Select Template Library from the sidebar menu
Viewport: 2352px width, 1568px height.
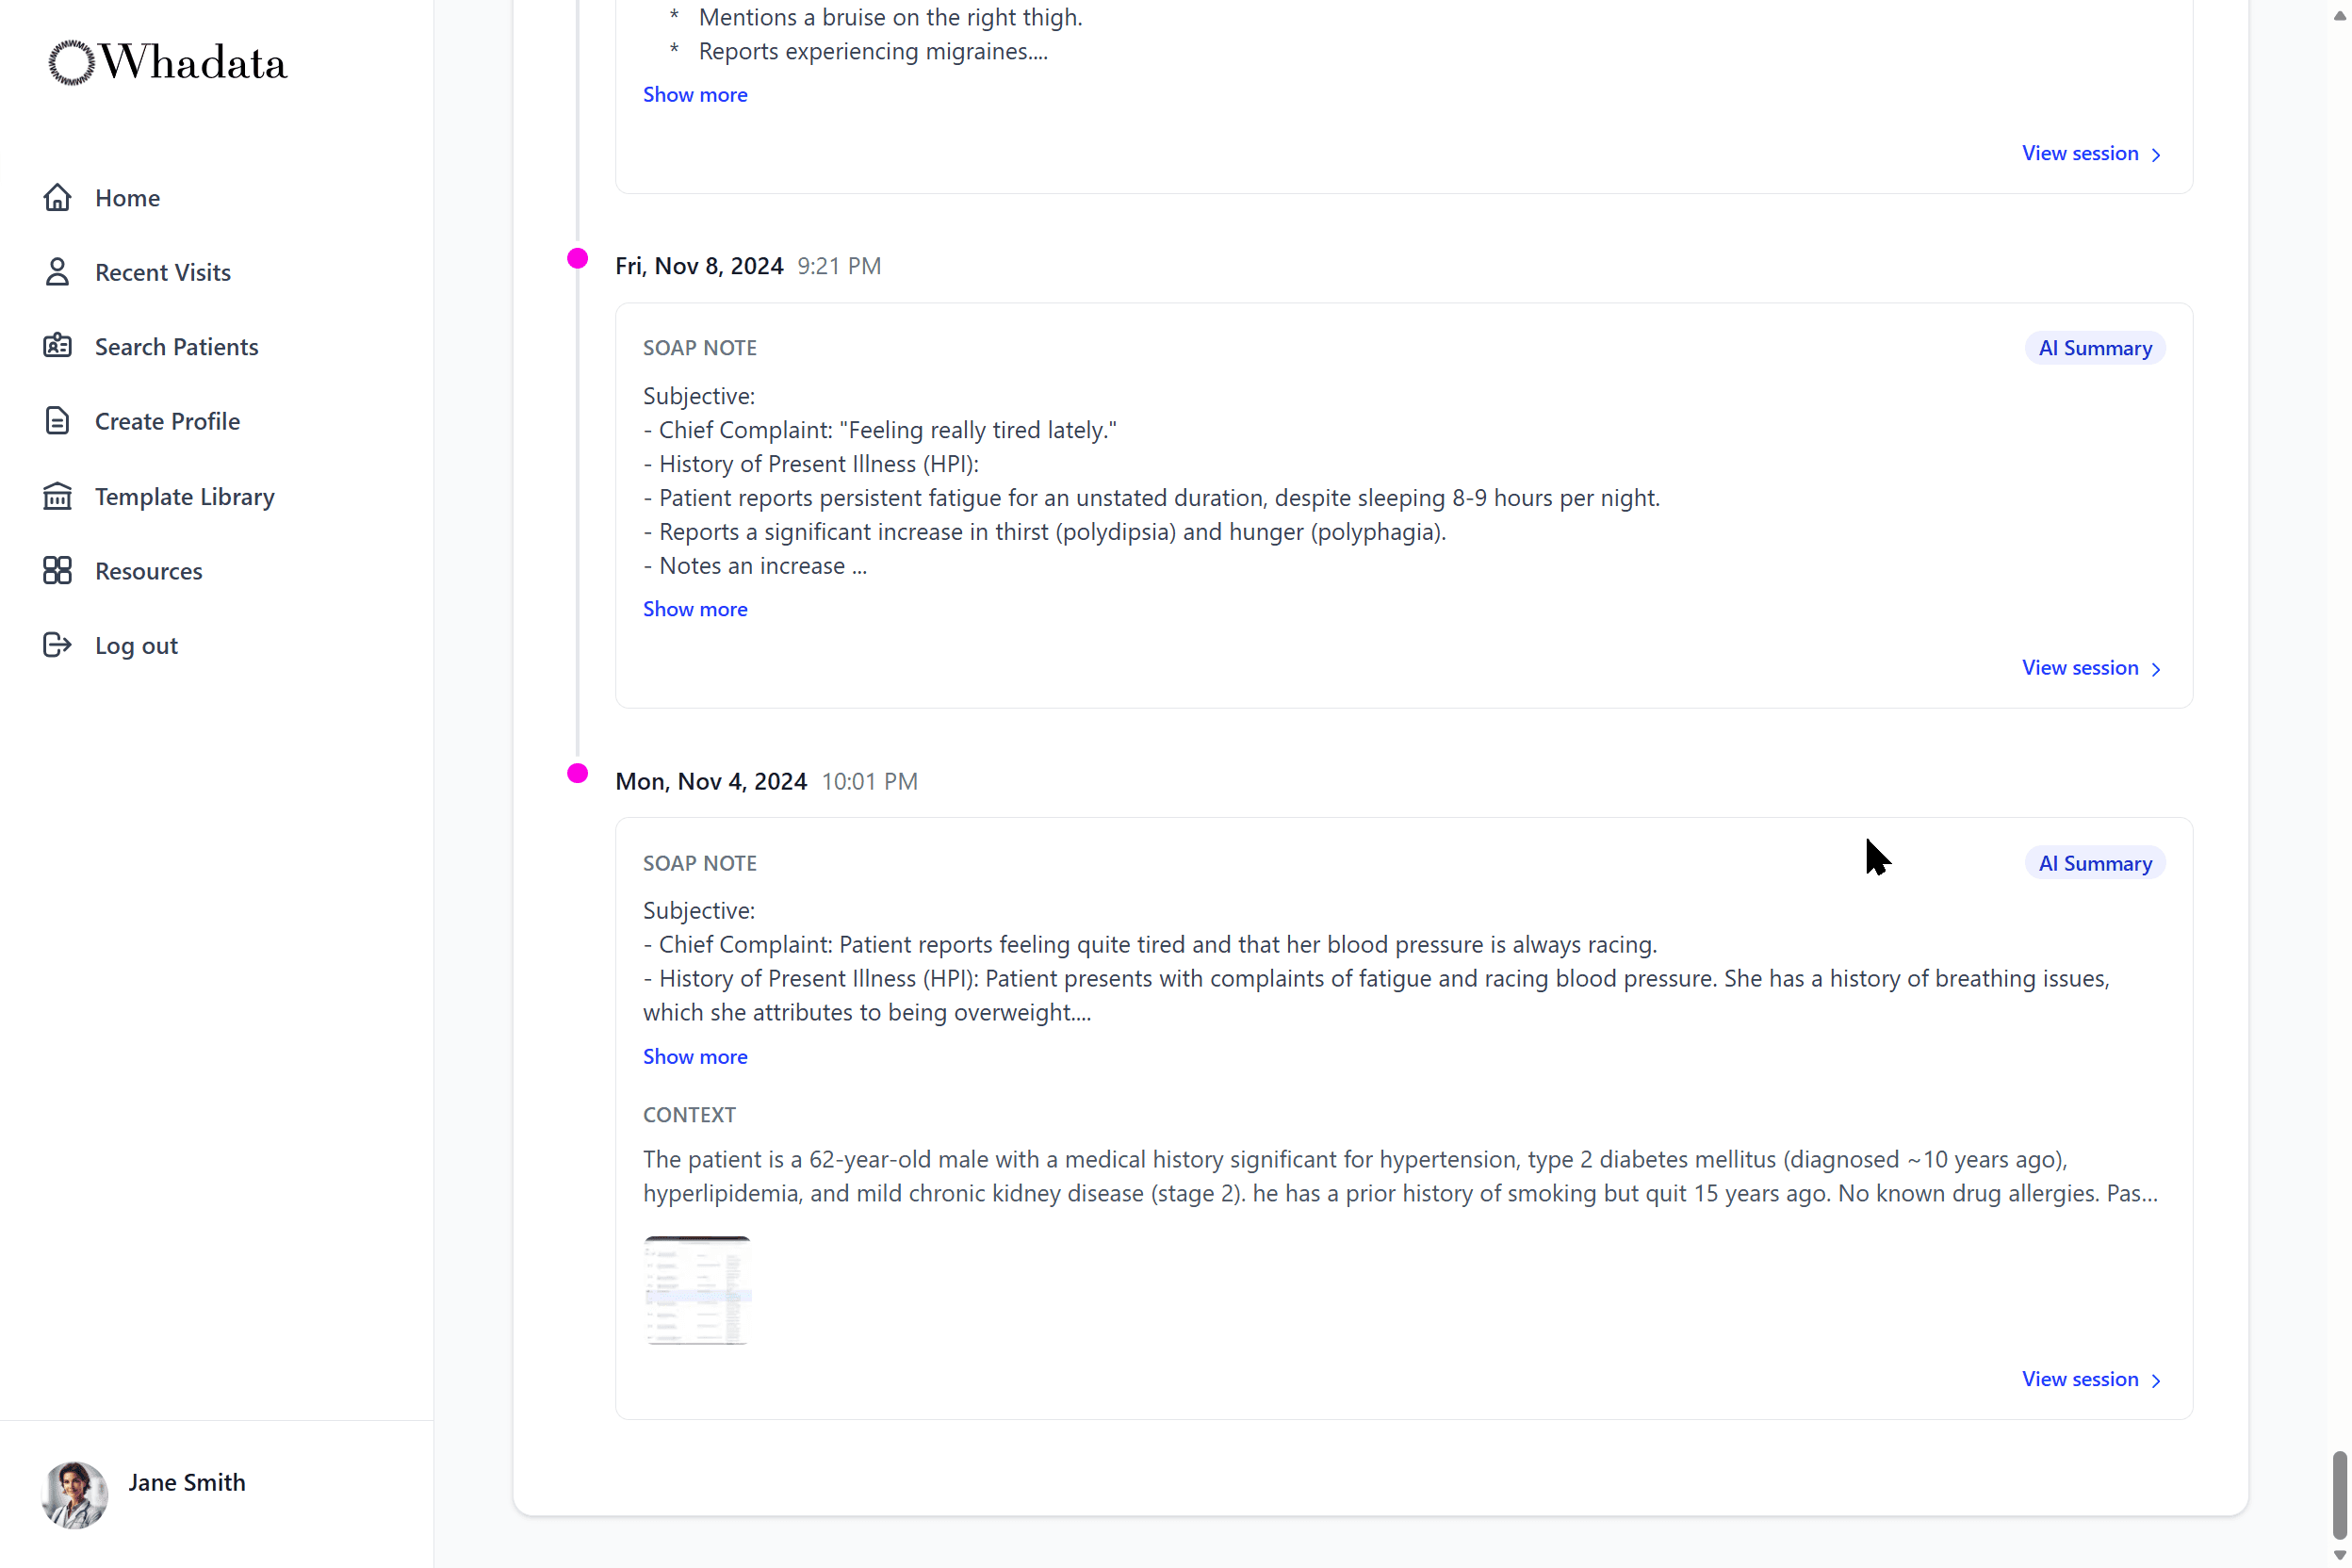coord(185,495)
